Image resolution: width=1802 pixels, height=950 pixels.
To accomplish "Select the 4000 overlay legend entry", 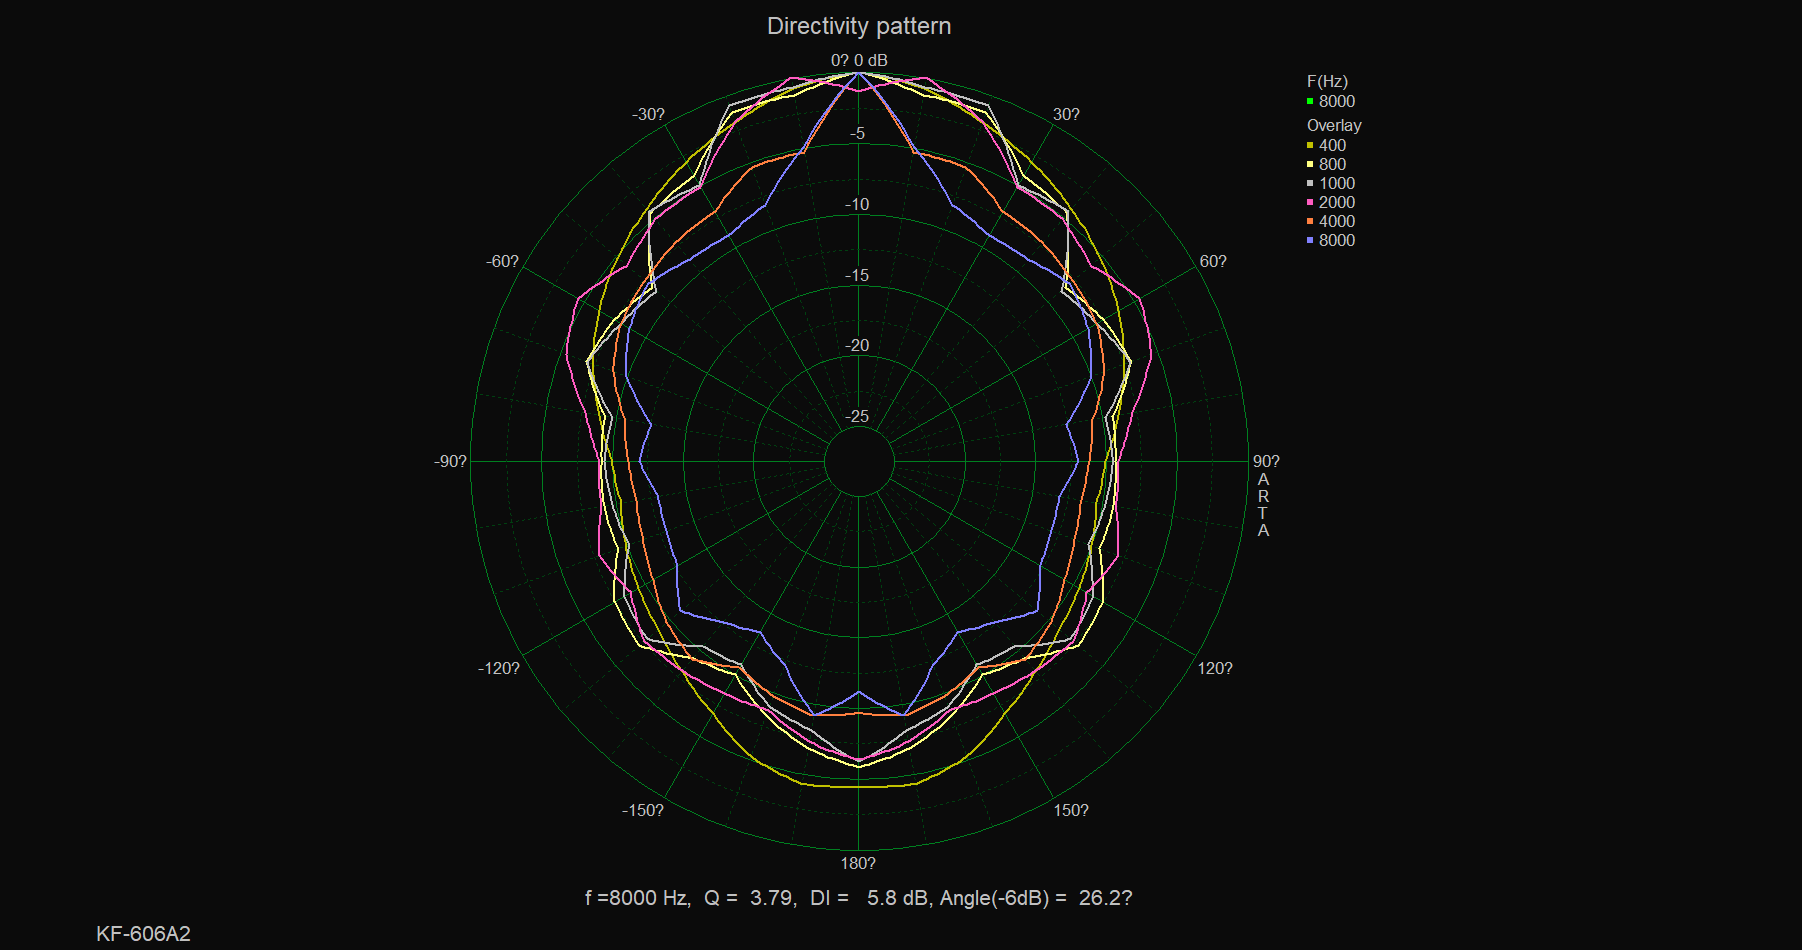I will [1331, 221].
